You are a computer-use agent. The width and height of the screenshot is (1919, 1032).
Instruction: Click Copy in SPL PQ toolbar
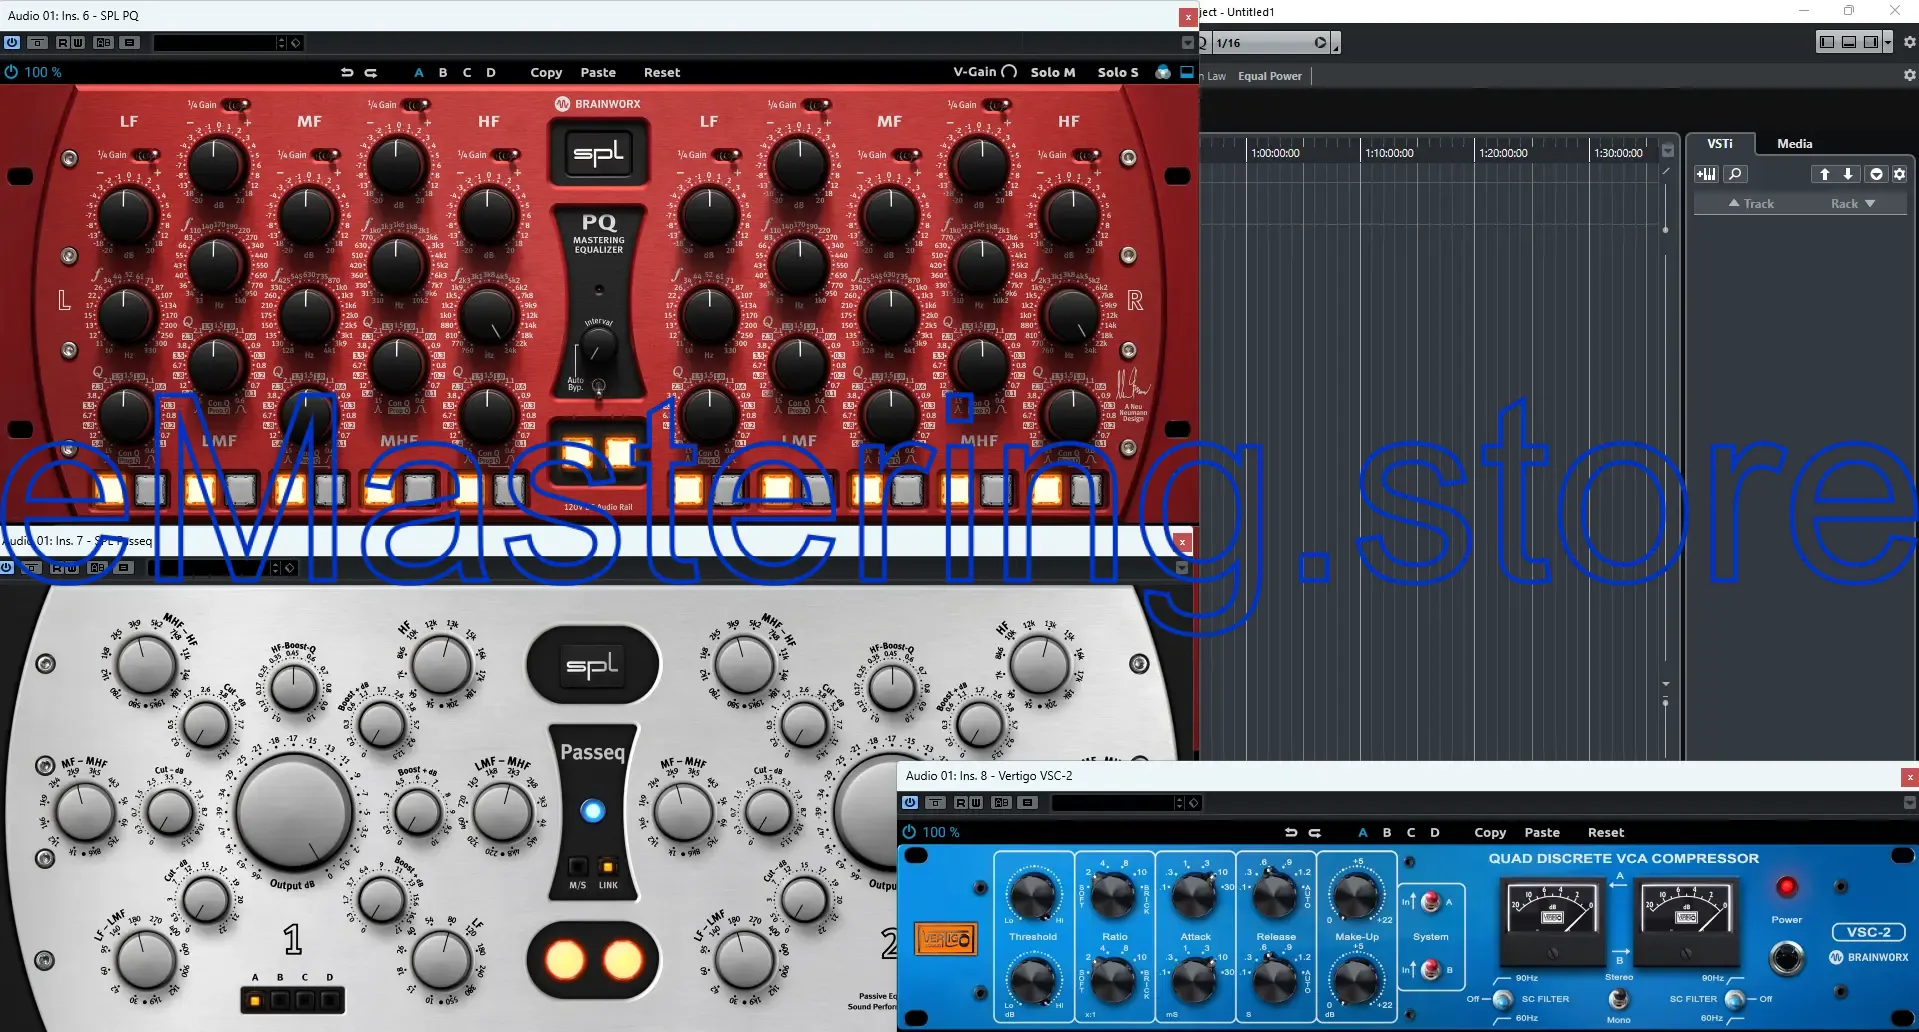546,72
